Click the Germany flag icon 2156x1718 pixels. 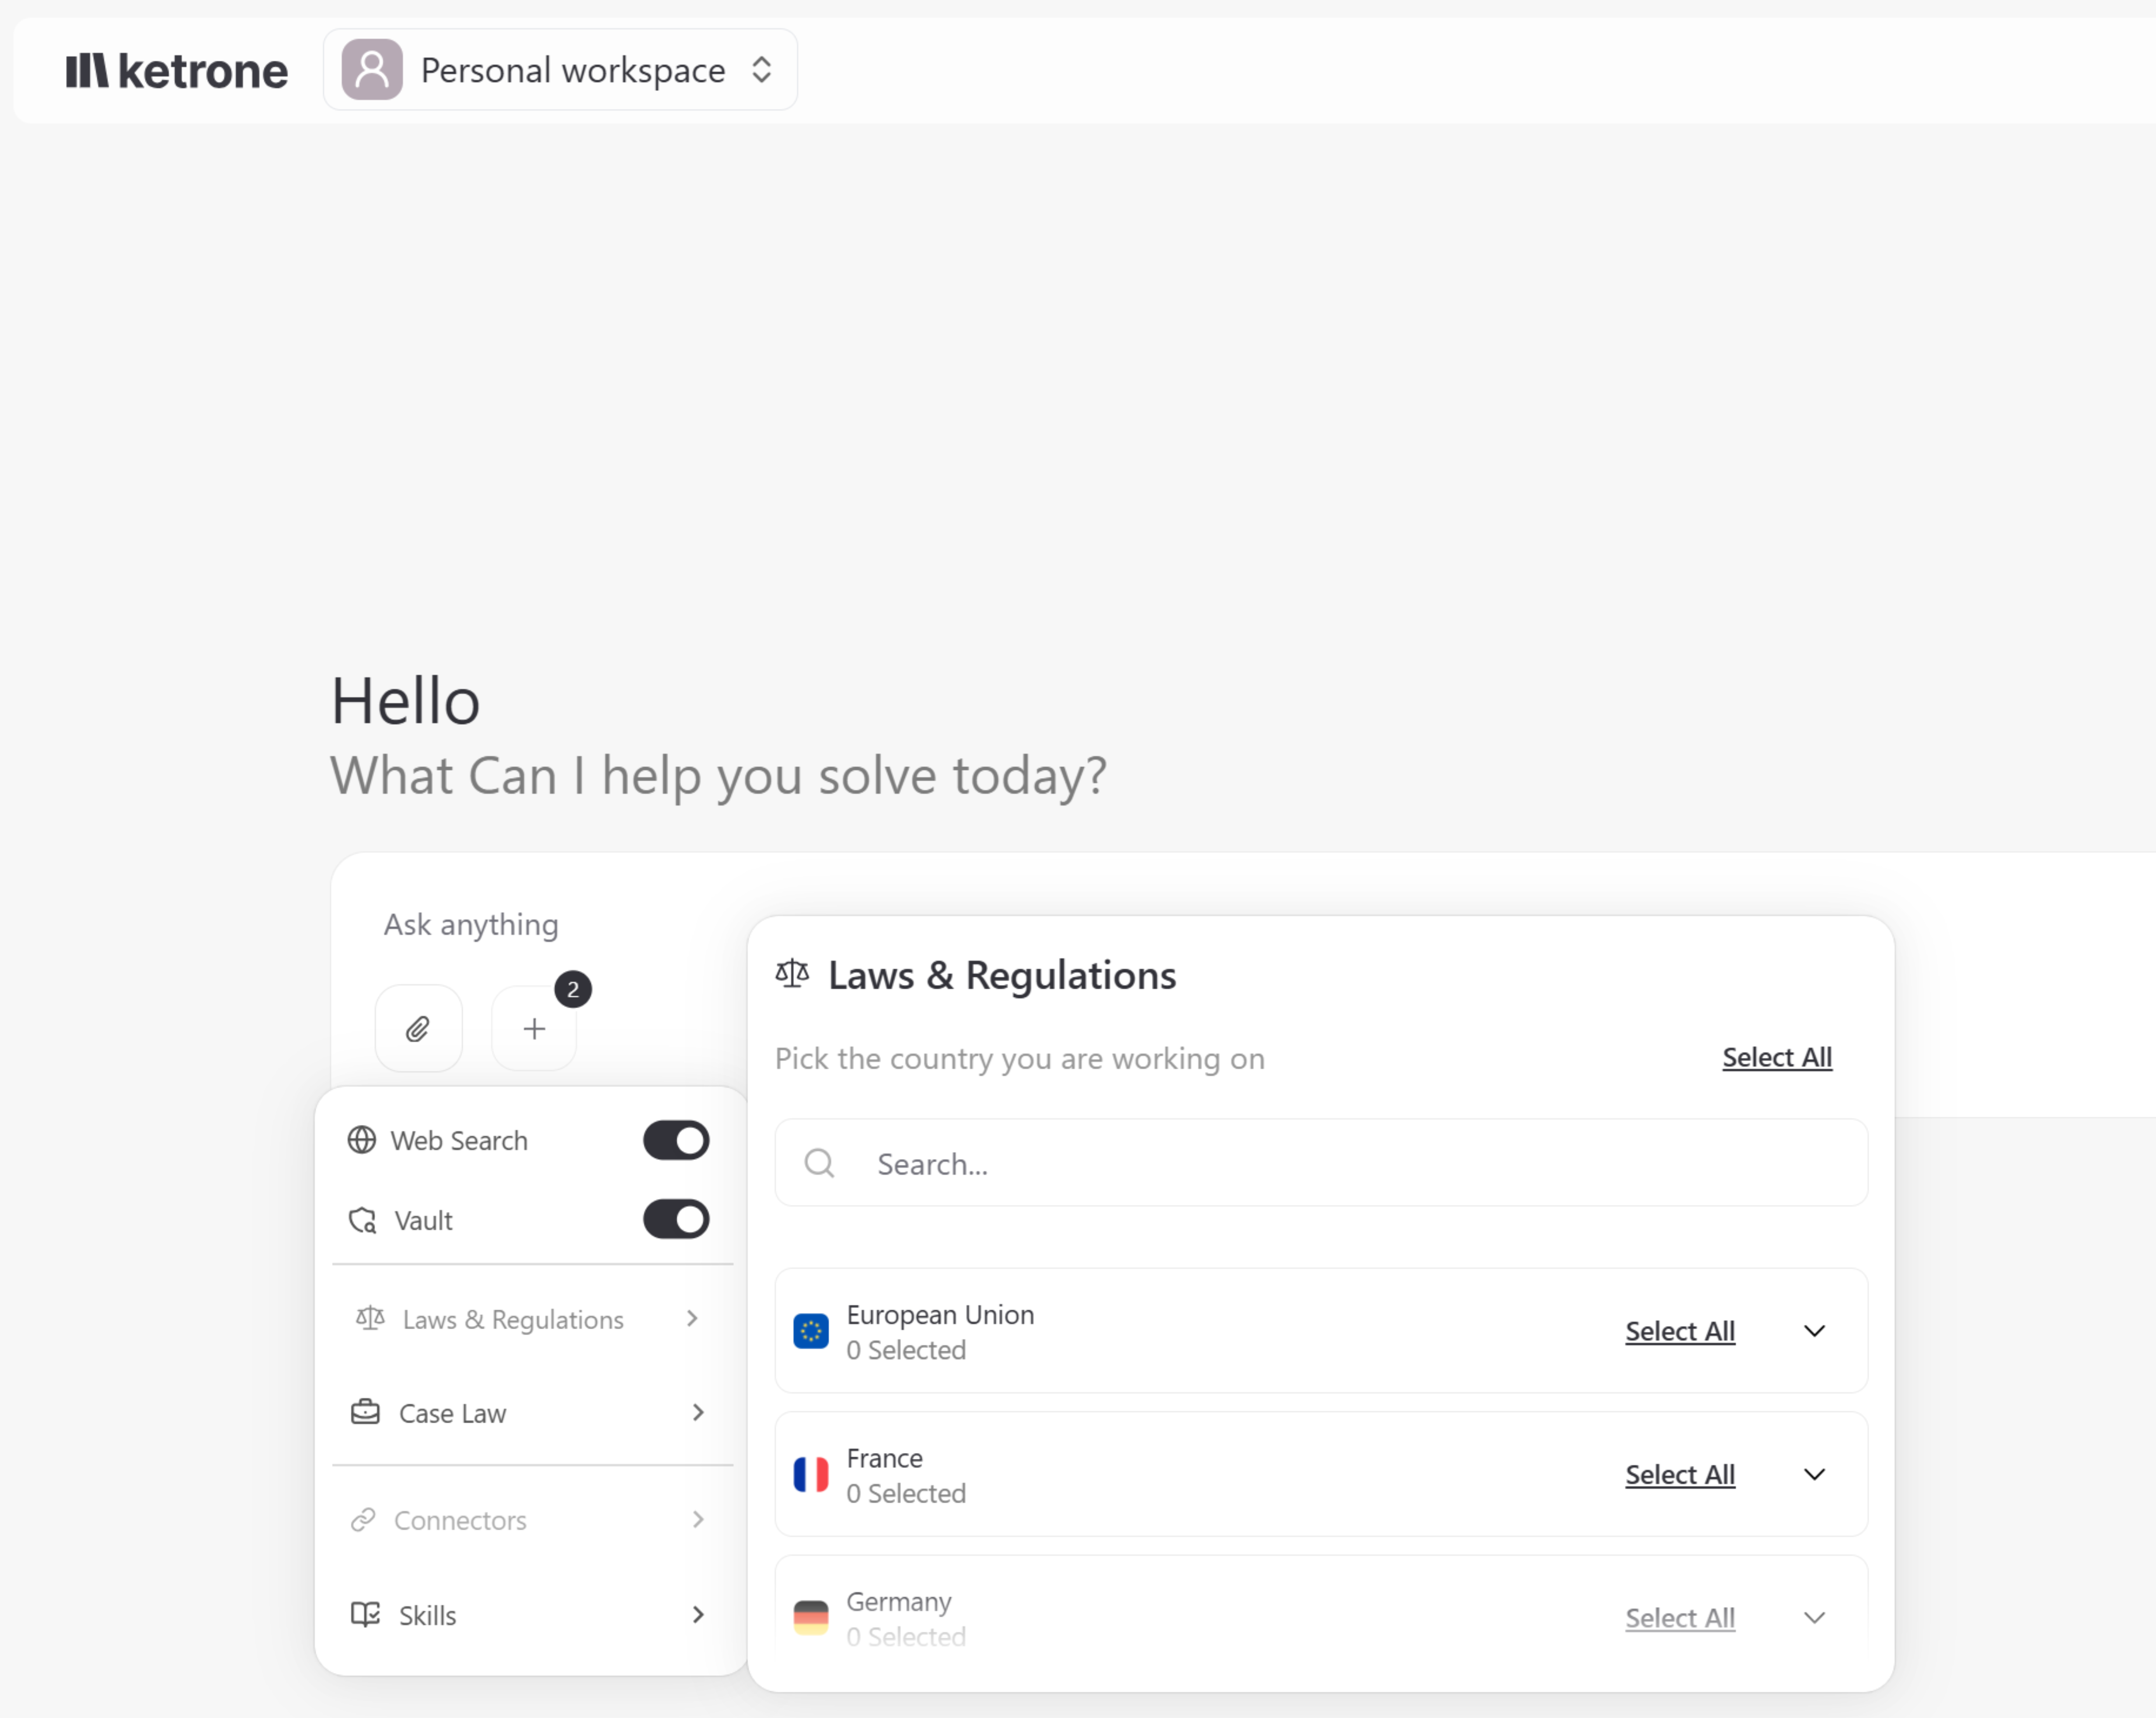click(x=811, y=1617)
